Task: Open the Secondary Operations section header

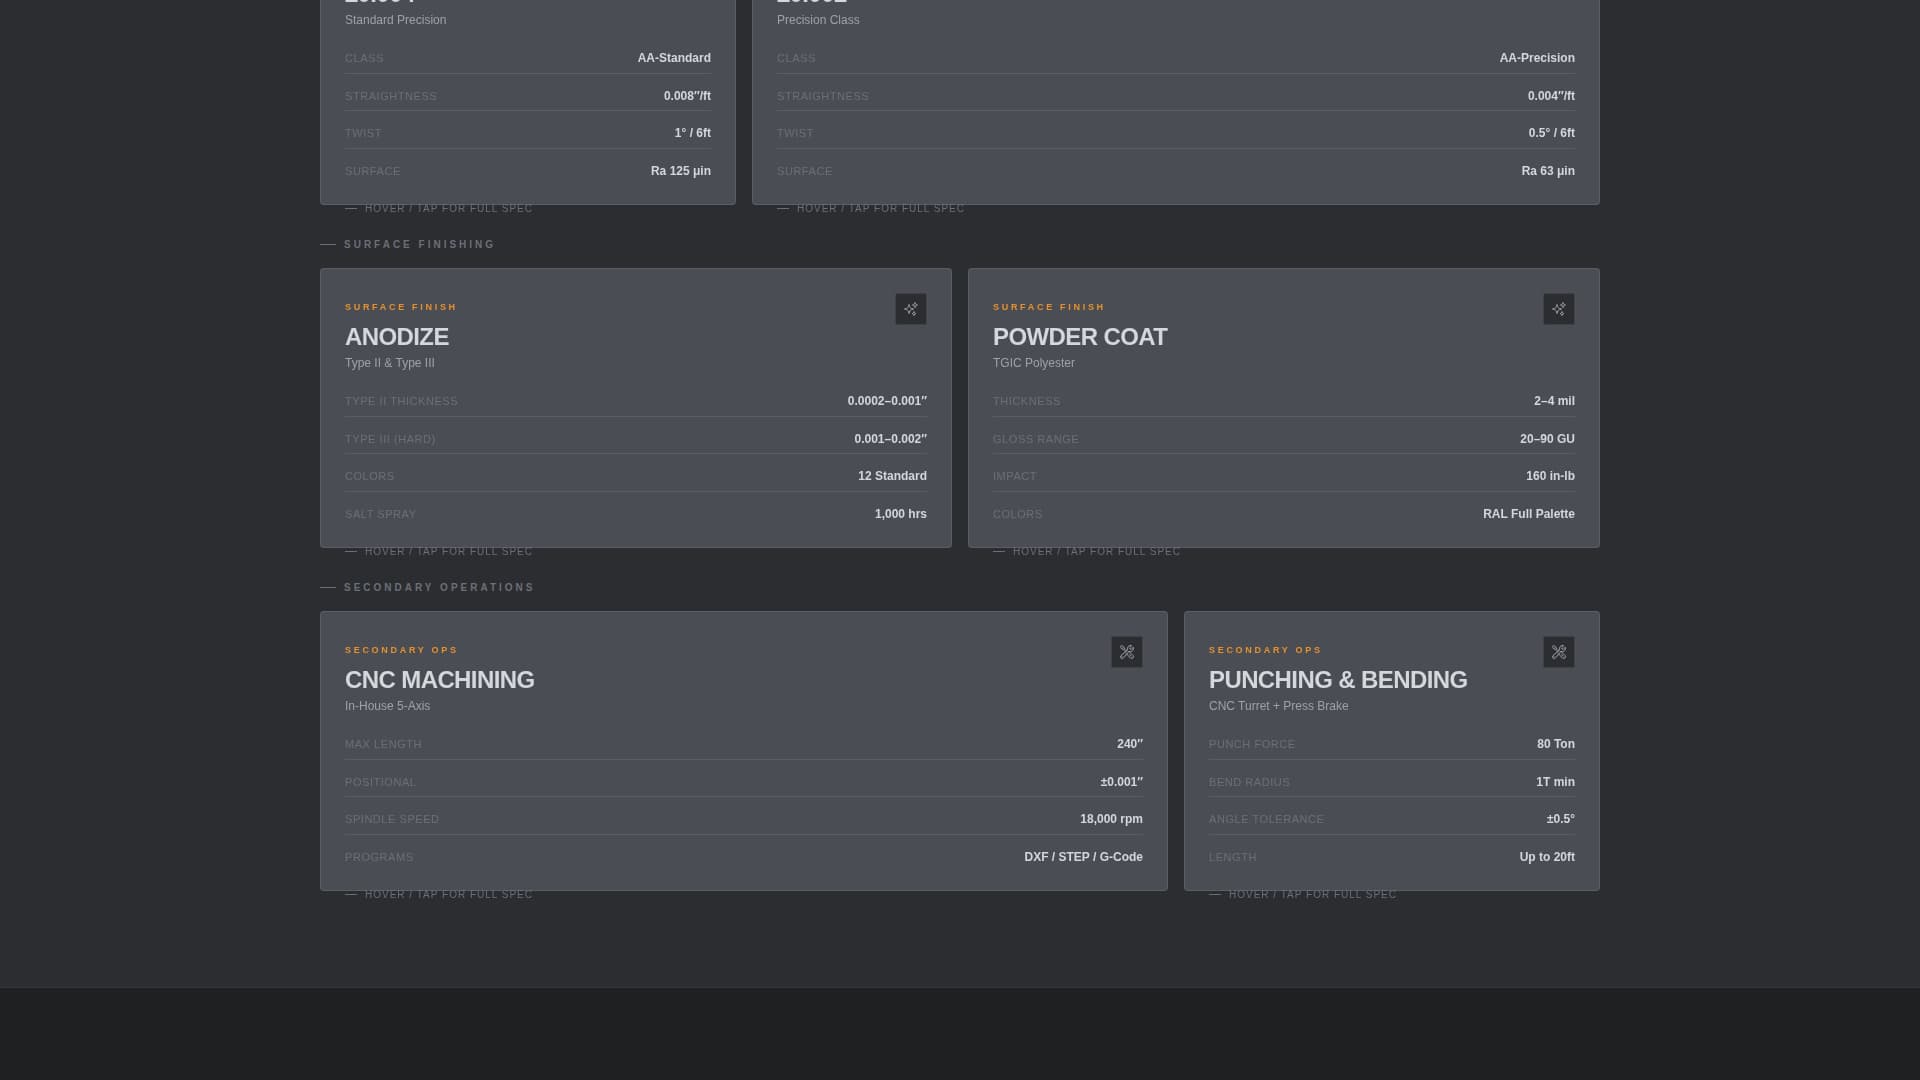Action: [x=428, y=587]
